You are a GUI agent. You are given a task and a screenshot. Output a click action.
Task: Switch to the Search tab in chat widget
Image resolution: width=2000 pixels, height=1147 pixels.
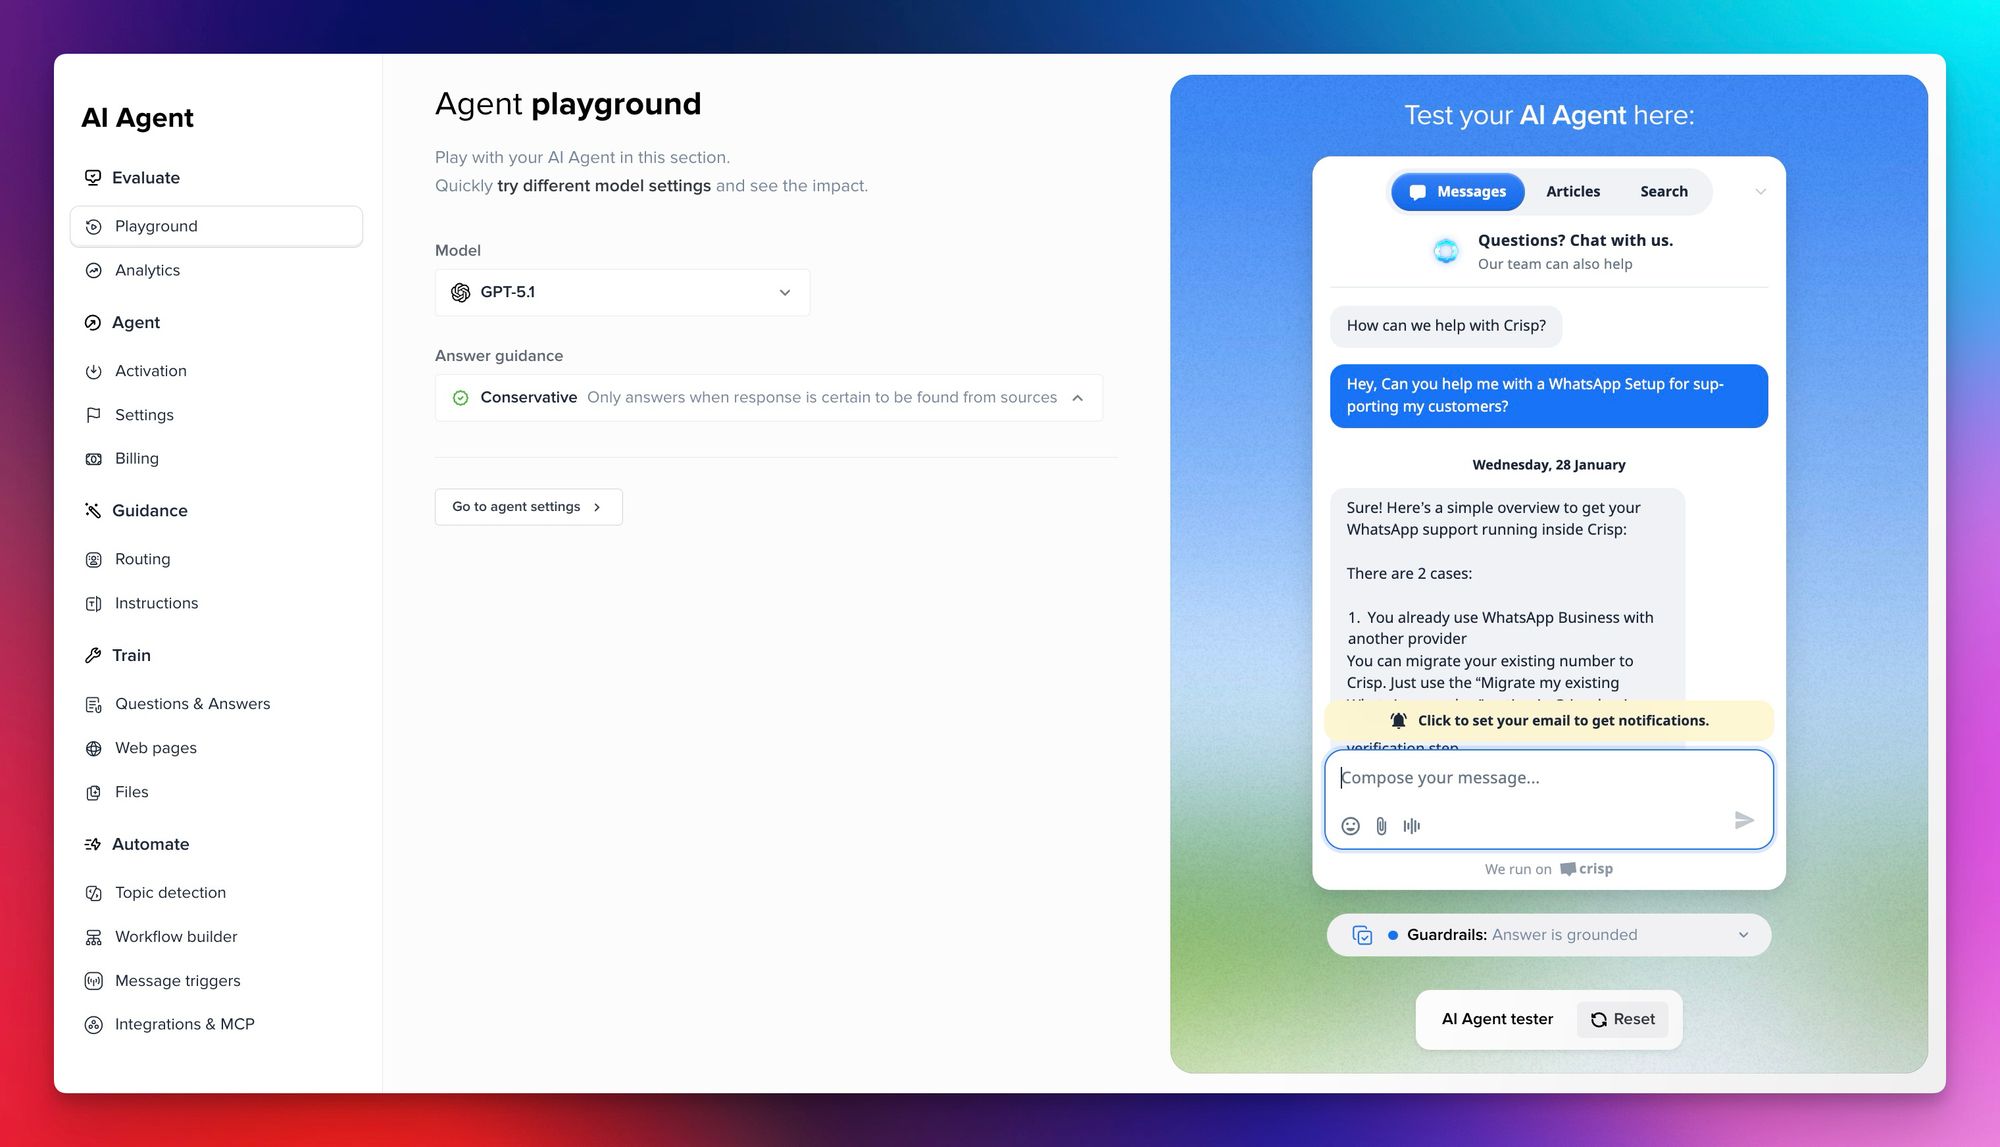pos(1663,192)
